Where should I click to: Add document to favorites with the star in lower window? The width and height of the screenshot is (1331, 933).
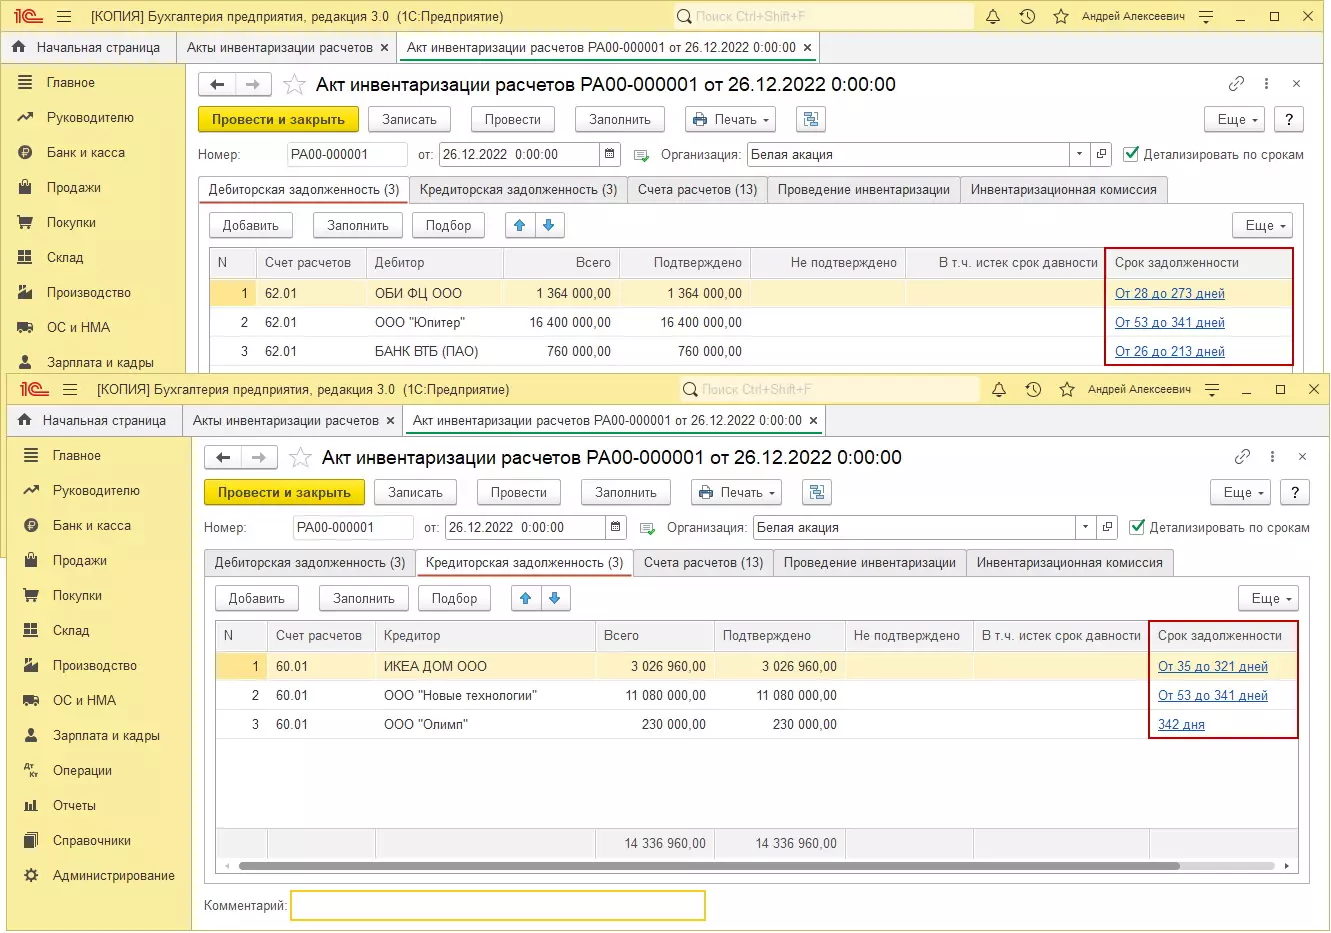pyautogui.click(x=300, y=458)
